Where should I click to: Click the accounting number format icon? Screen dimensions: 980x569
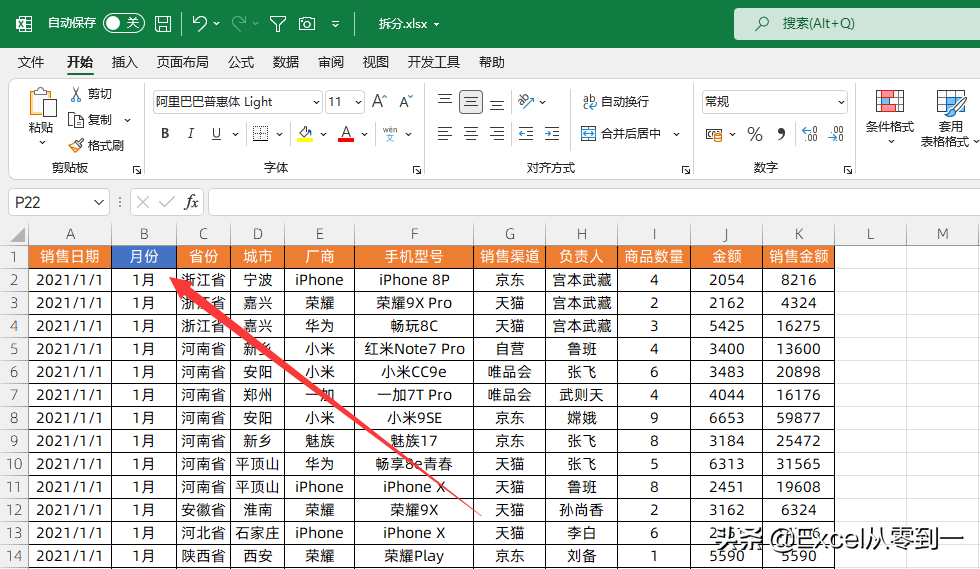click(x=714, y=134)
